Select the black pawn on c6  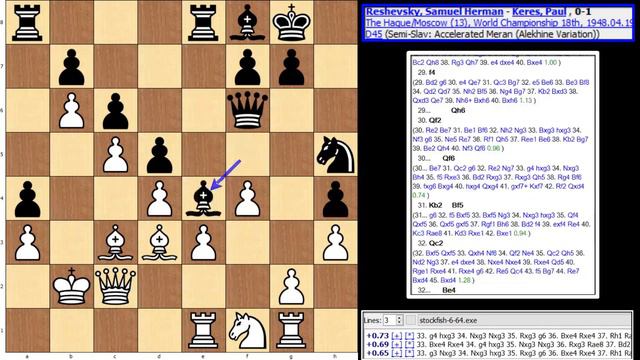[x=115, y=110]
